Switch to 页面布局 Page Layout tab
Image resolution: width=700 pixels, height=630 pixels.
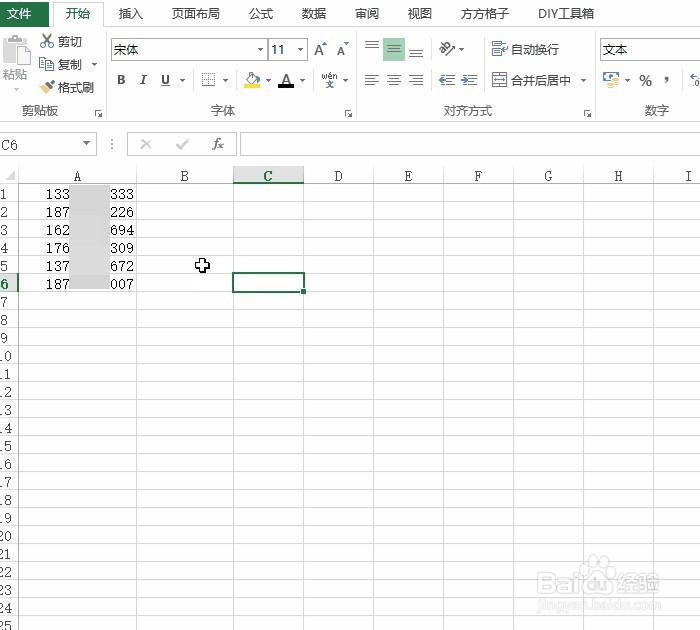(x=196, y=14)
